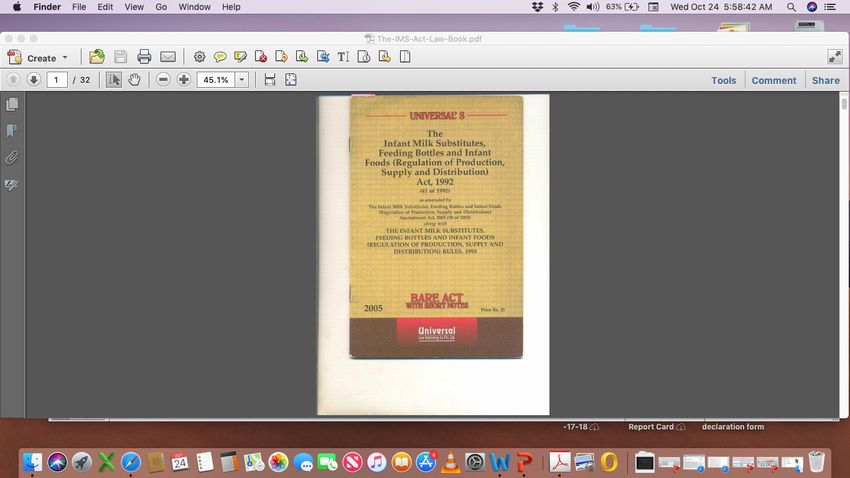Open the Bookmarks side panel
This screenshot has width=850, height=478.
pyautogui.click(x=12, y=131)
